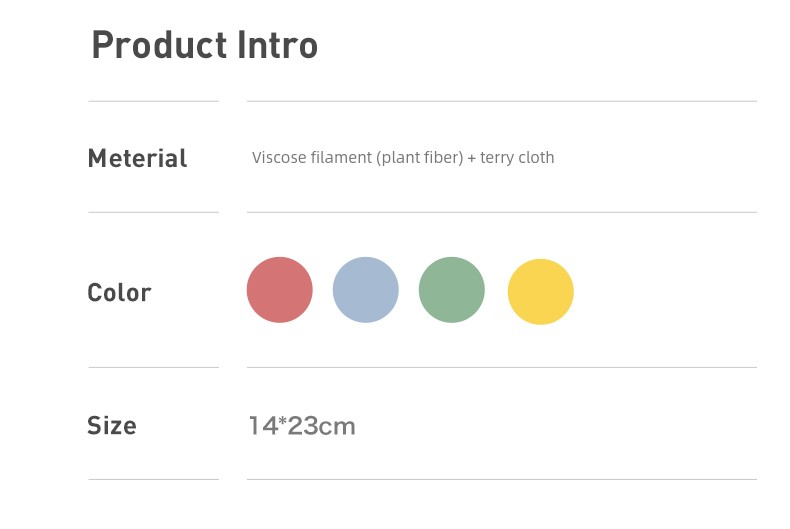The image size is (790, 529).
Task: Click the word cloth in material text
Action: point(536,158)
